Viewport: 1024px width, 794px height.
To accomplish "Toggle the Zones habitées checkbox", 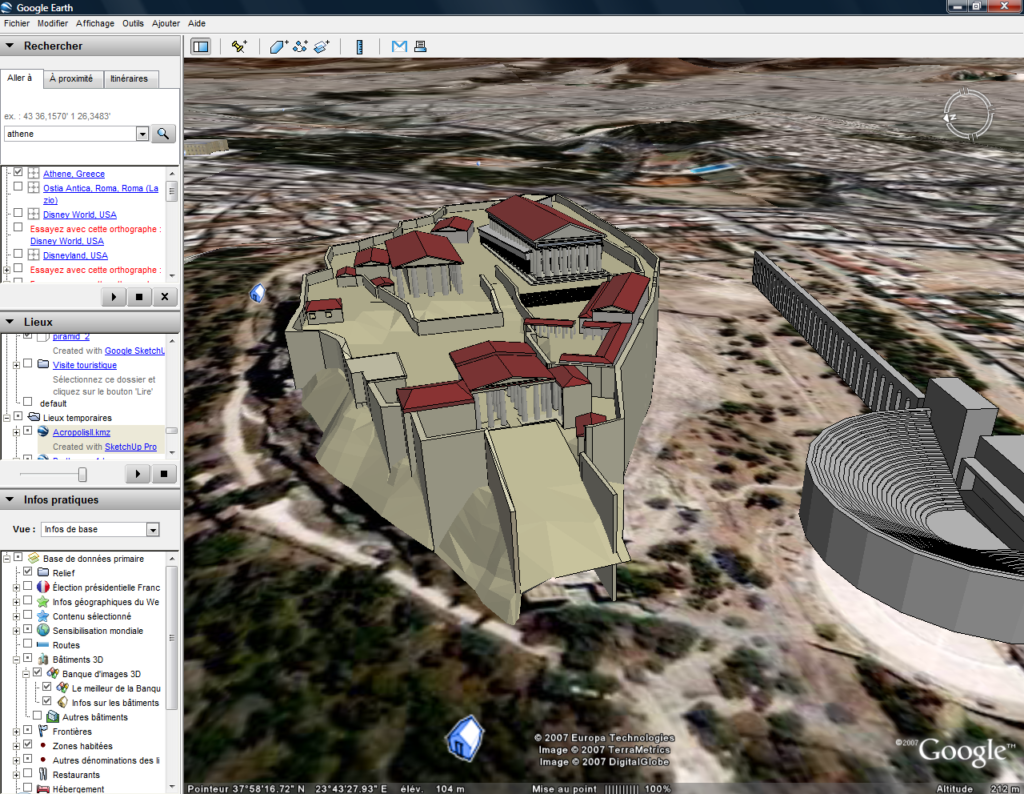I will (x=27, y=745).
